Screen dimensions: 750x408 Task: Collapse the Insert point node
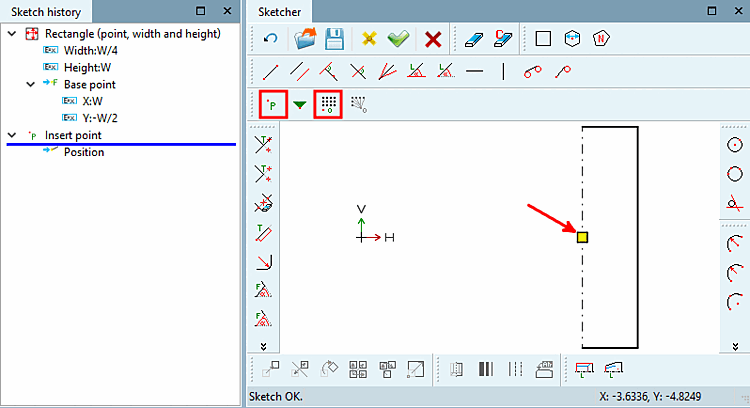12,135
